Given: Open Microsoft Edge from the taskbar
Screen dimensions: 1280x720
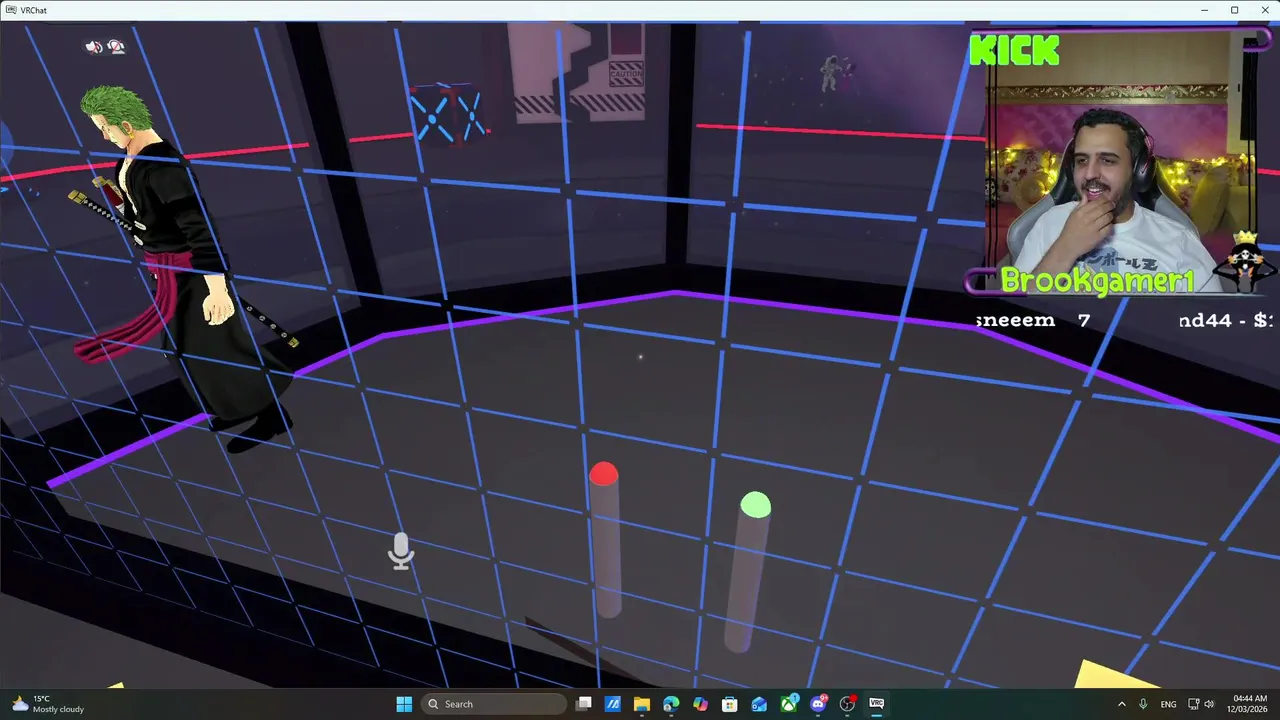Looking at the screenshot, I should [671, 704].
